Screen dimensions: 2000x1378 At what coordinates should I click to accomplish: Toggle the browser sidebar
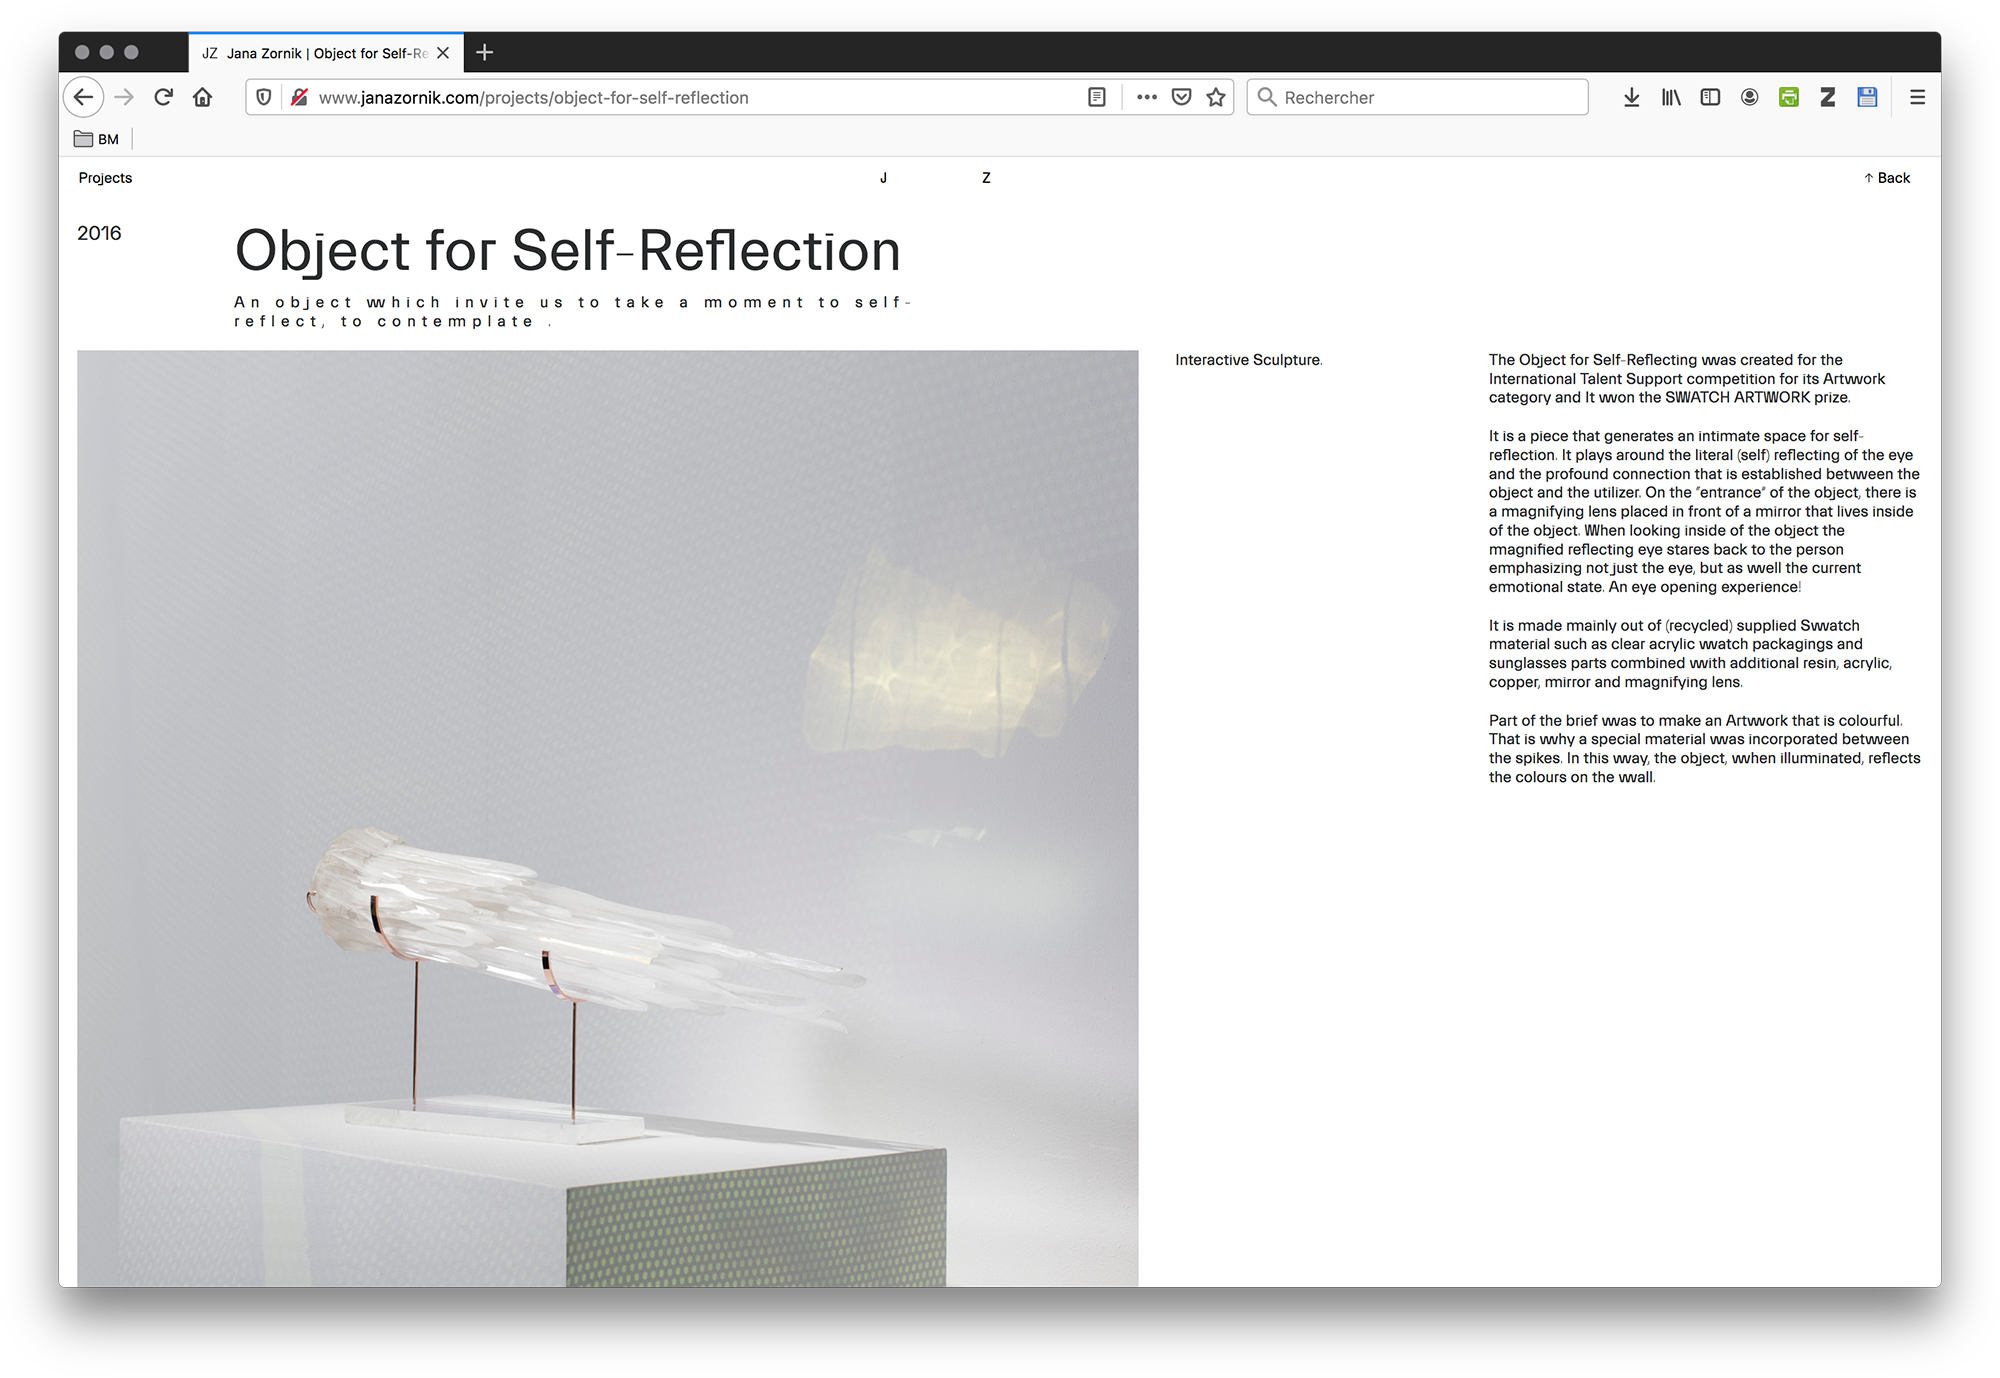click(1710, 97)
